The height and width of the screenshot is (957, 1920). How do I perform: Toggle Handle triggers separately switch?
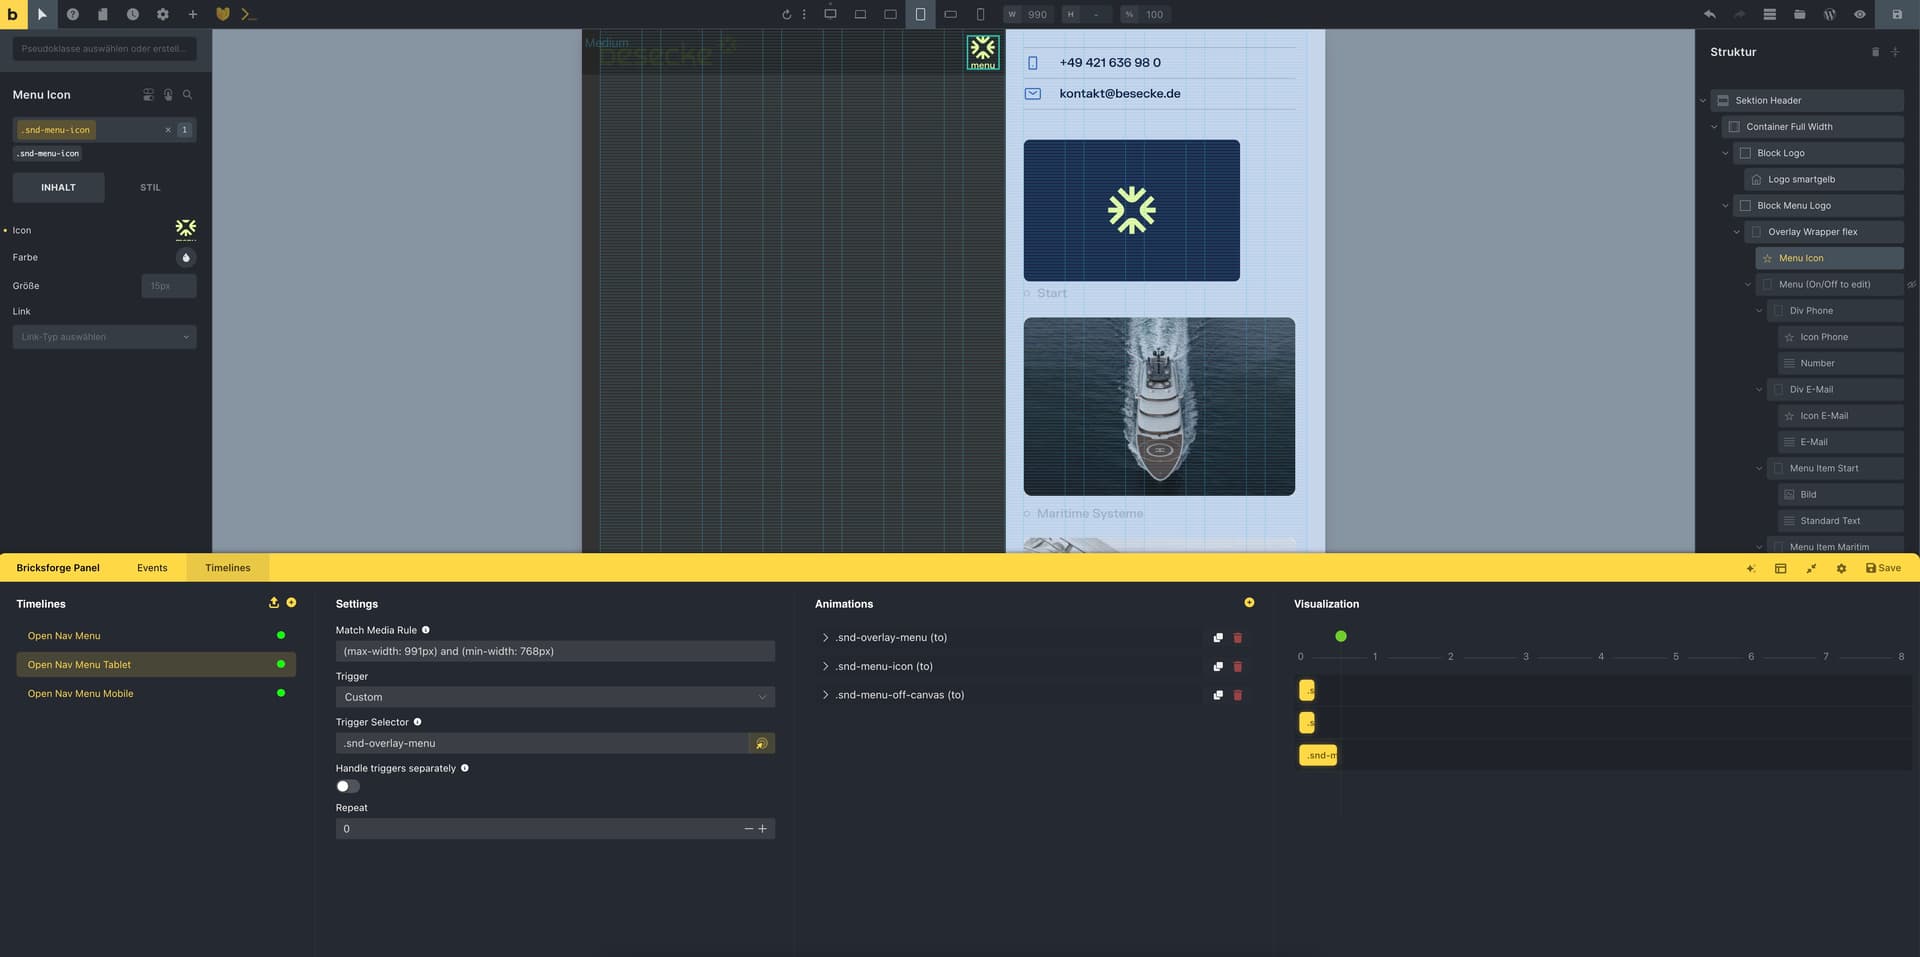point(347,786)
